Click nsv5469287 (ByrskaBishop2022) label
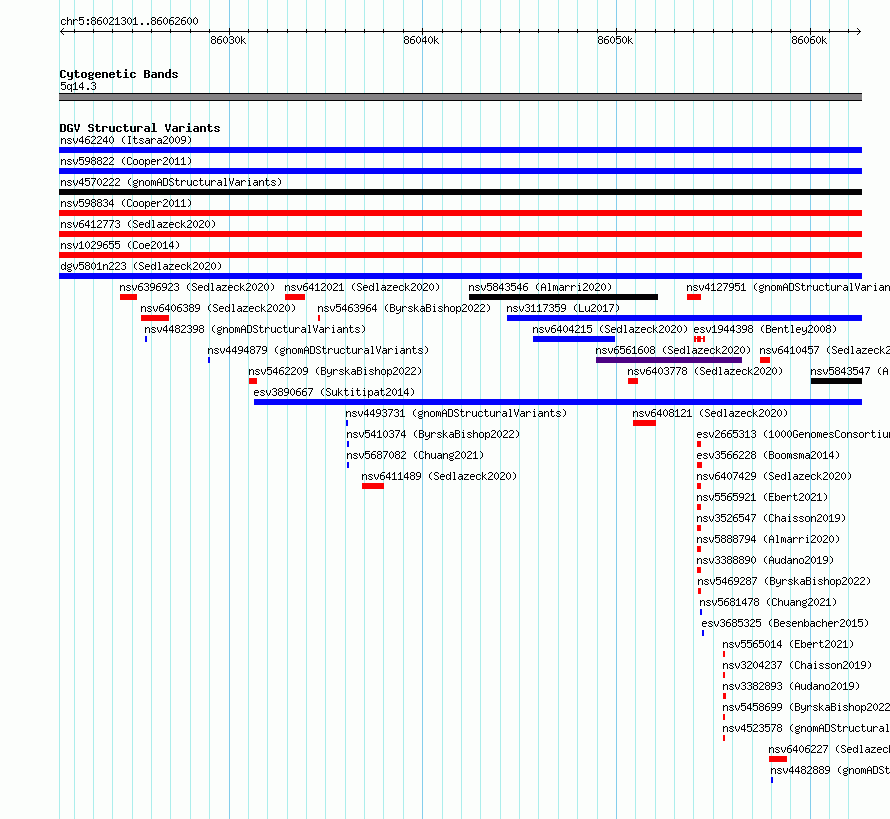This screenshot has width=890, height=819. click(x=784, y=581)
